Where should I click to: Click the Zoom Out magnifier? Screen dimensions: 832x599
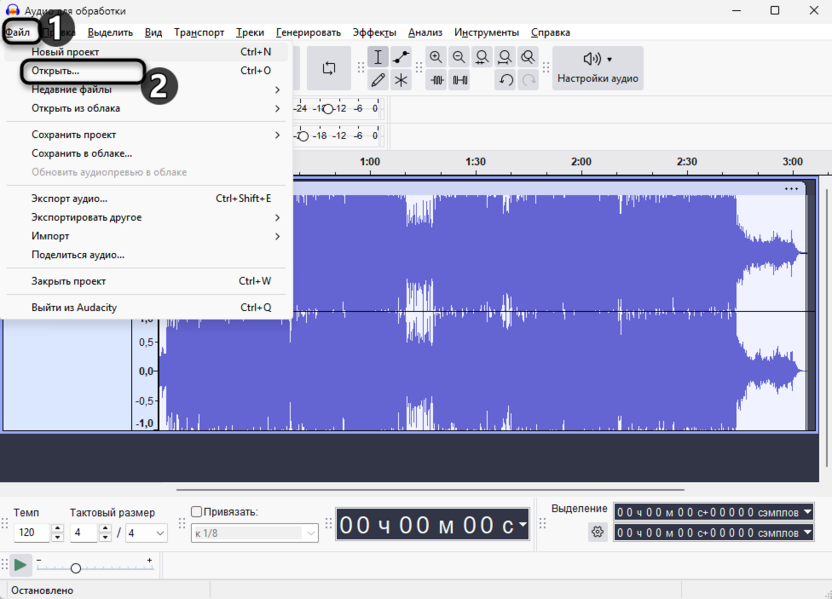(459, 57)
